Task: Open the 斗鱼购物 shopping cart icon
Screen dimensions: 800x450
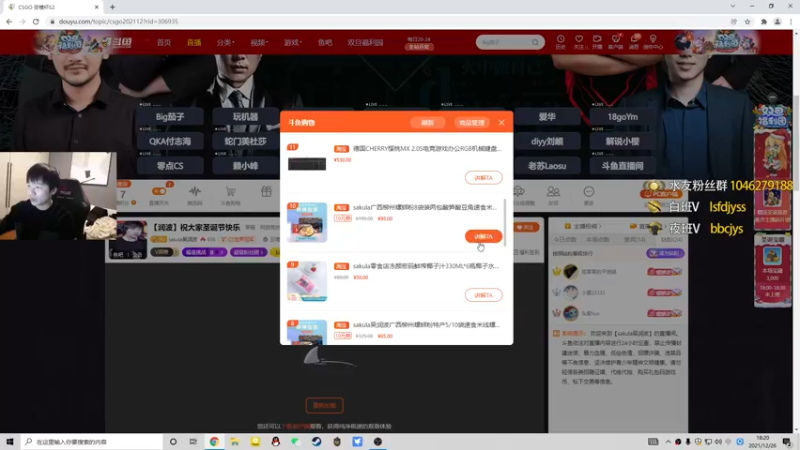Action: 231,192
